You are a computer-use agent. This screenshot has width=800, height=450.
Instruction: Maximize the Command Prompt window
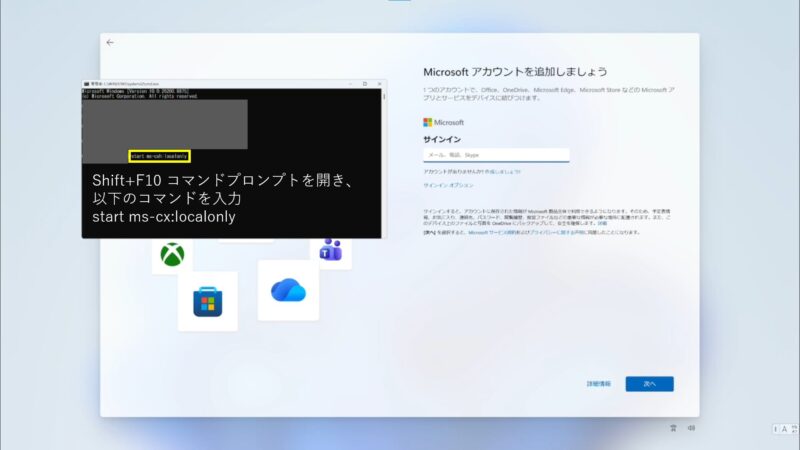(365, 84)
